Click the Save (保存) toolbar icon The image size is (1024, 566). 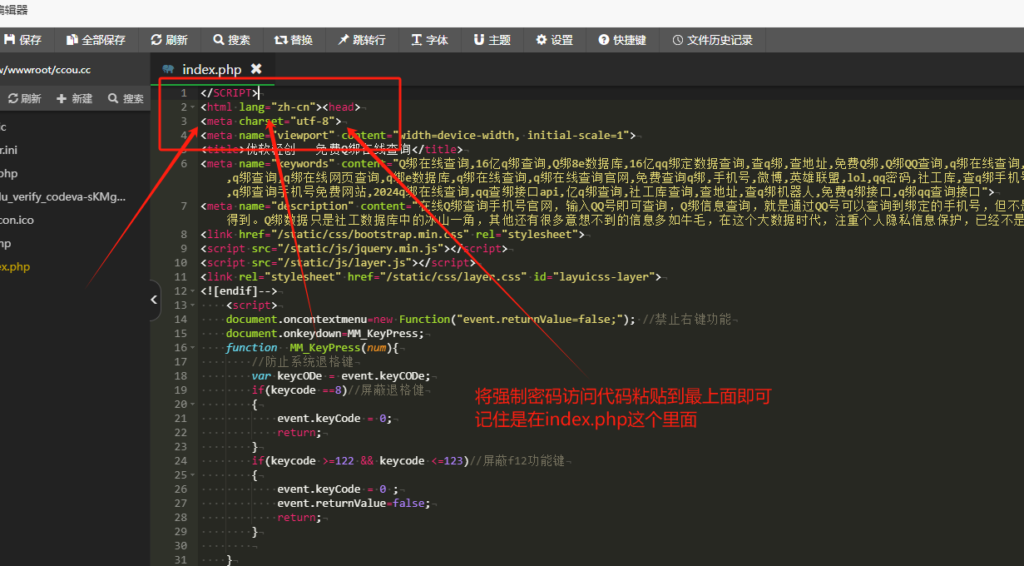point(10,40)
